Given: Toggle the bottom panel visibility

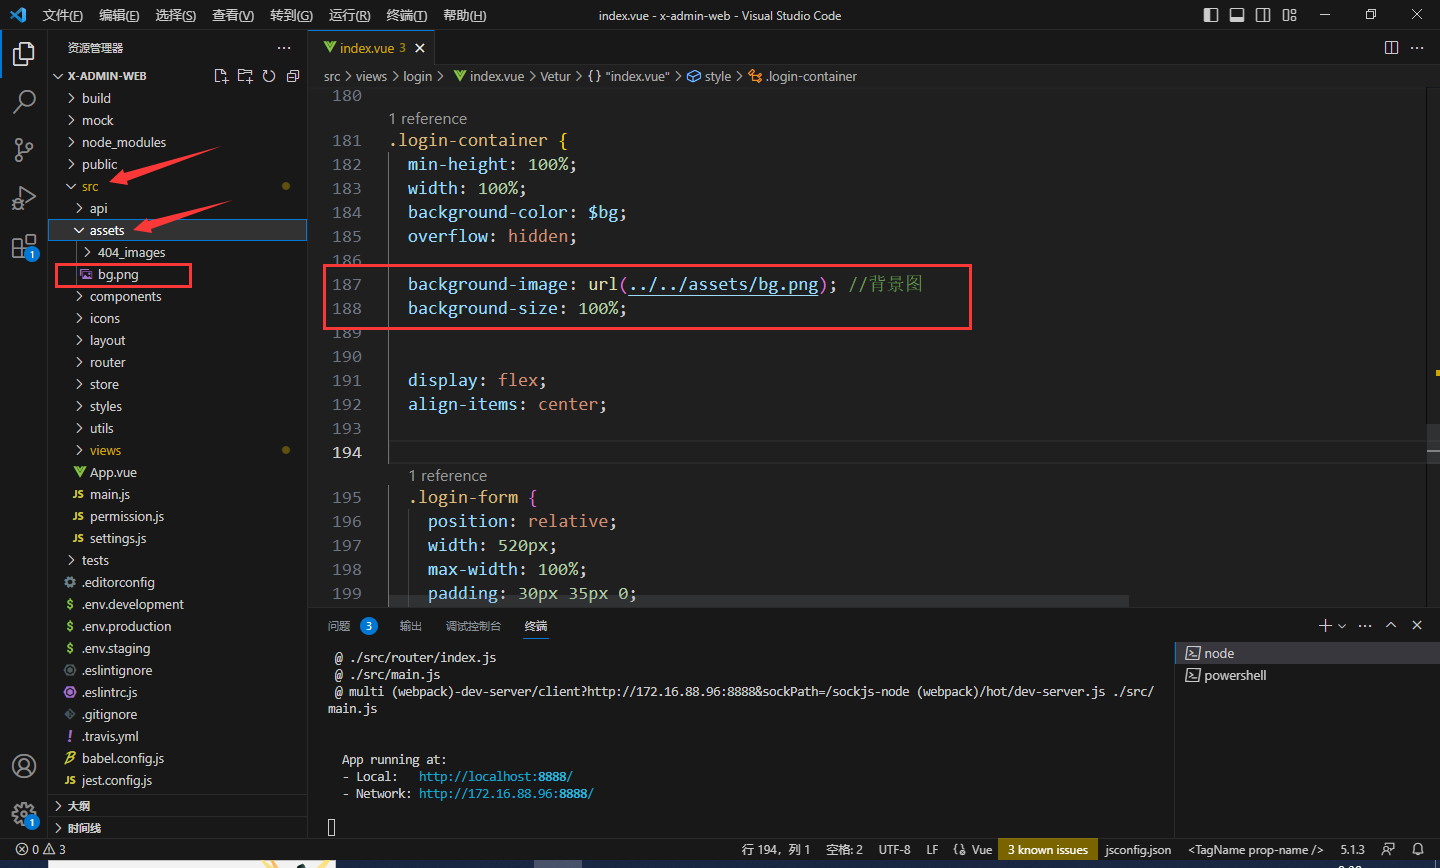Looking at the screenshot, I should pyautogui.click(x=1237, y=15).
